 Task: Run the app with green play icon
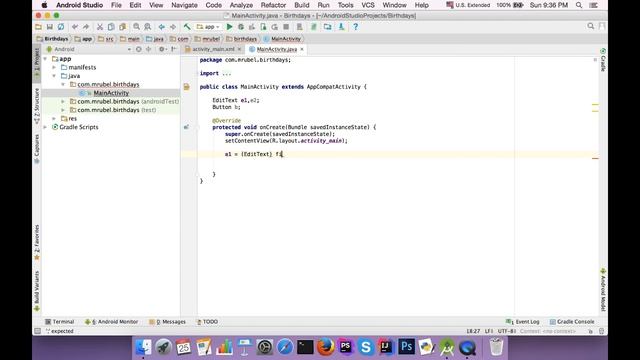tap(229, 27)
